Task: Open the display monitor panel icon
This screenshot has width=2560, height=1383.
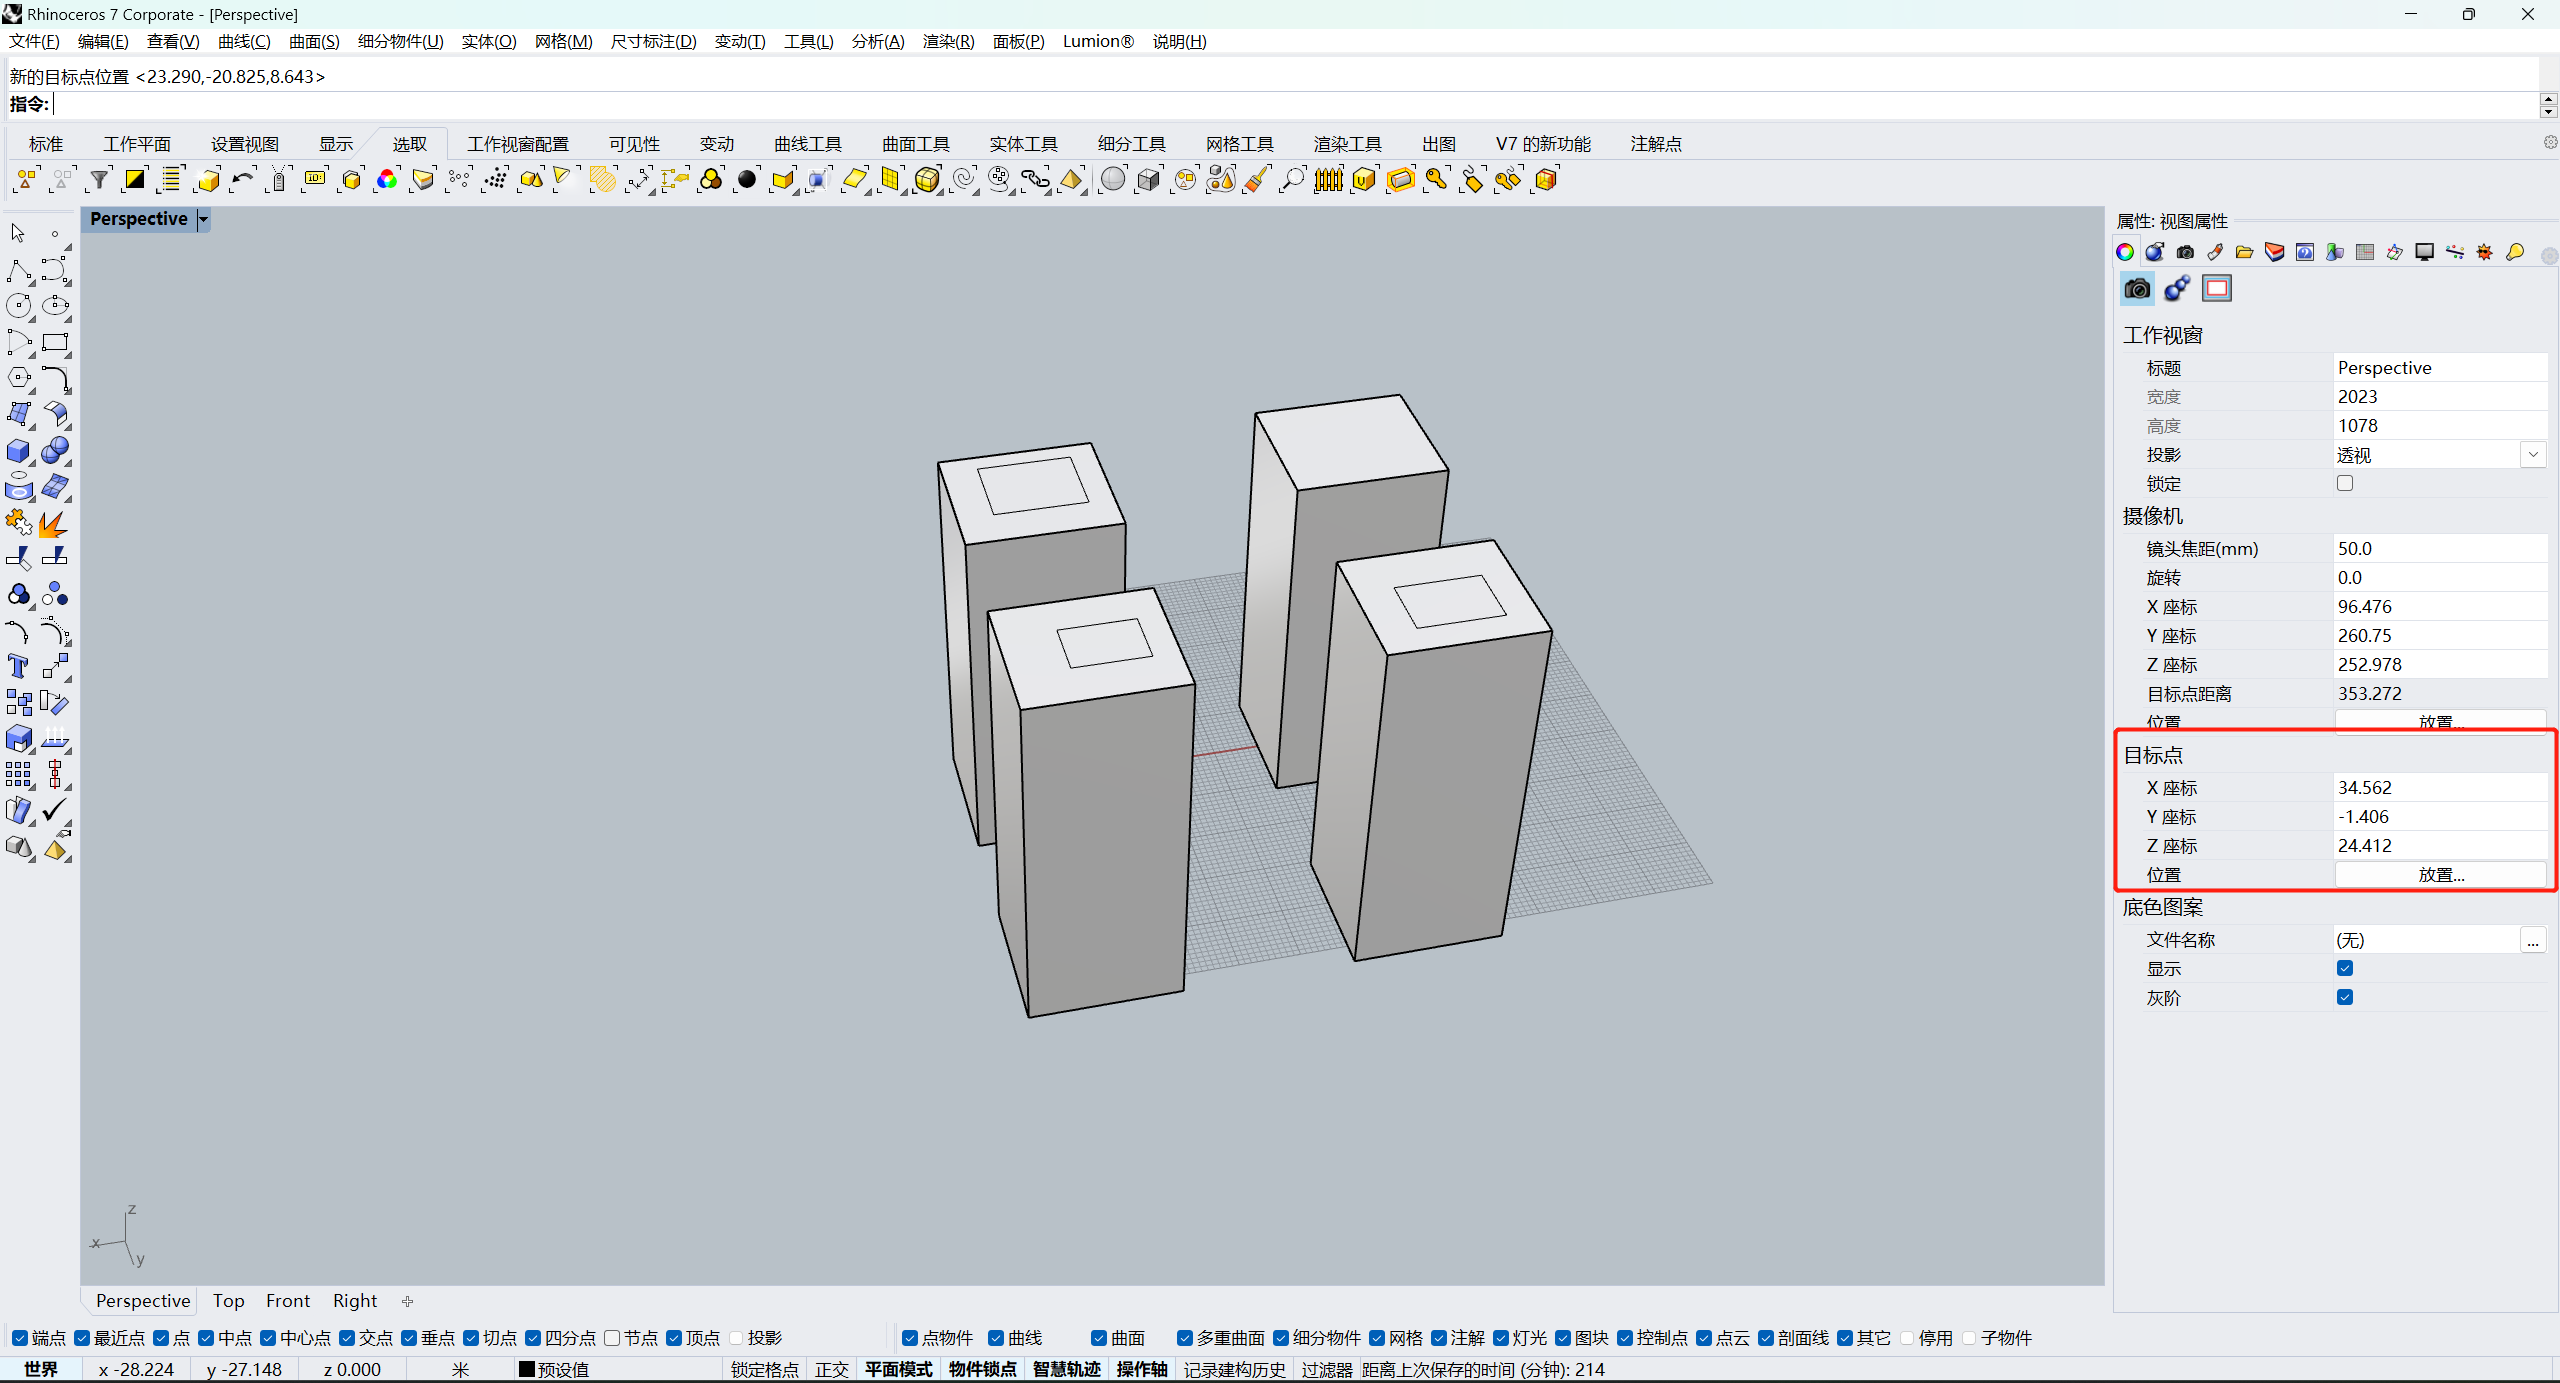Action: (2424, 252)
